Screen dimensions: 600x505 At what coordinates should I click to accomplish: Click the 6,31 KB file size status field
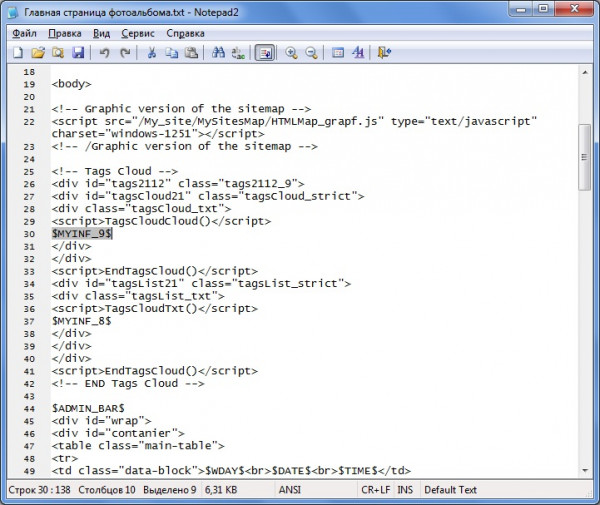(221, 490)
